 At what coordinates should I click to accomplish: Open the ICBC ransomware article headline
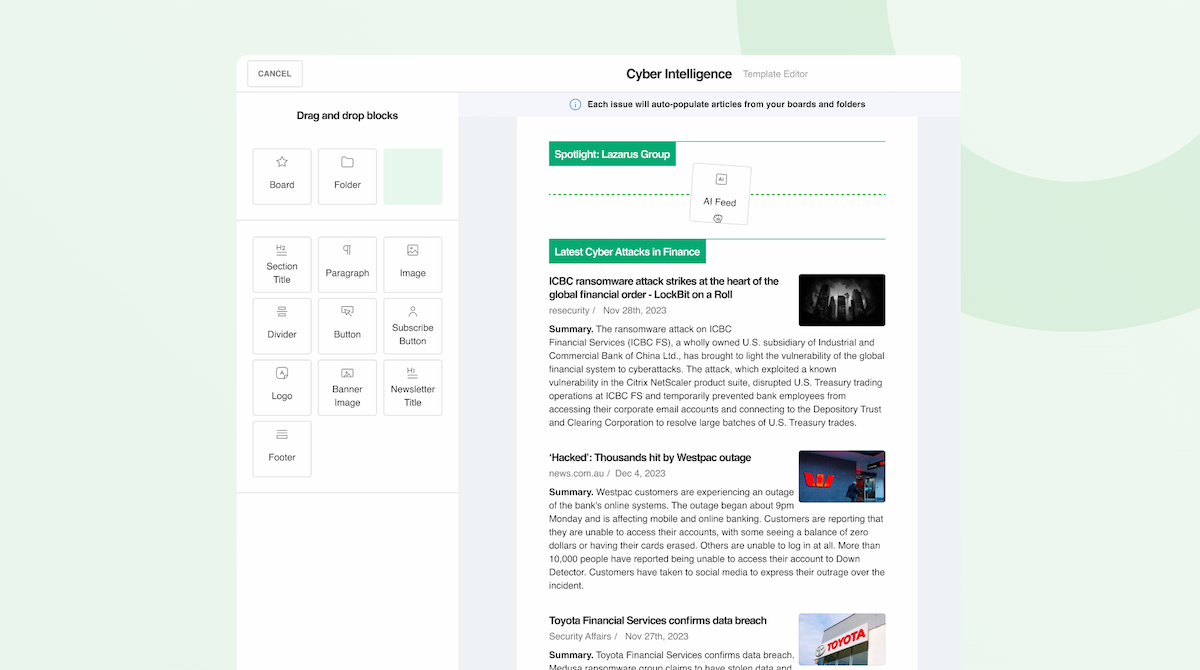click(663, 289)
